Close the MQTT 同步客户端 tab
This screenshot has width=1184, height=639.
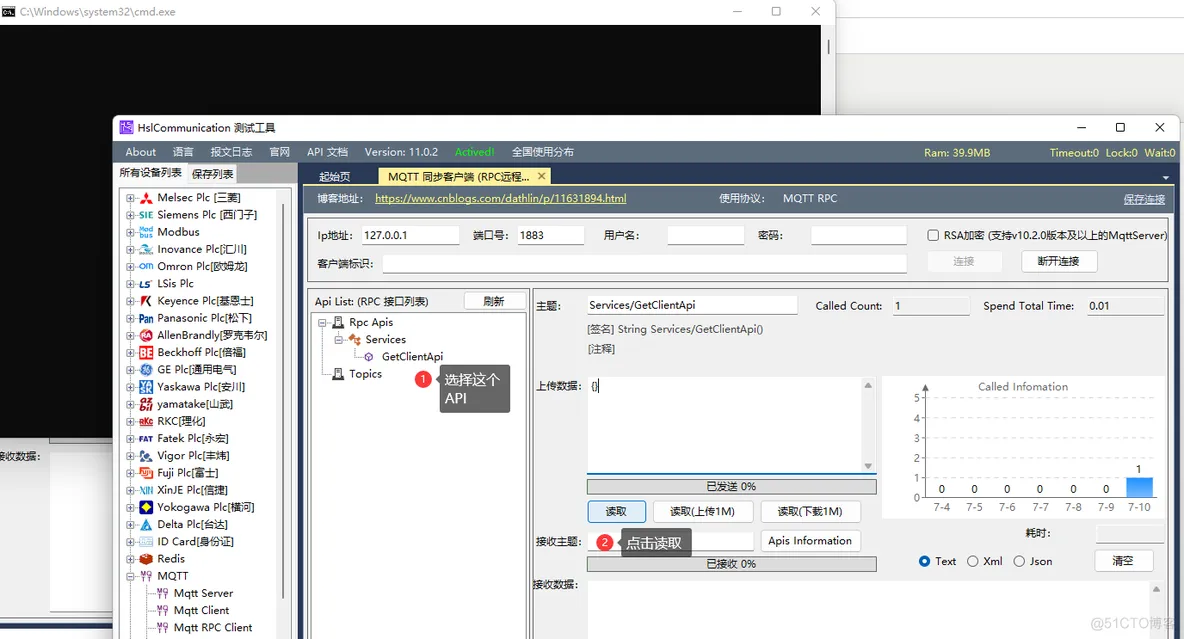pos(541,176)
